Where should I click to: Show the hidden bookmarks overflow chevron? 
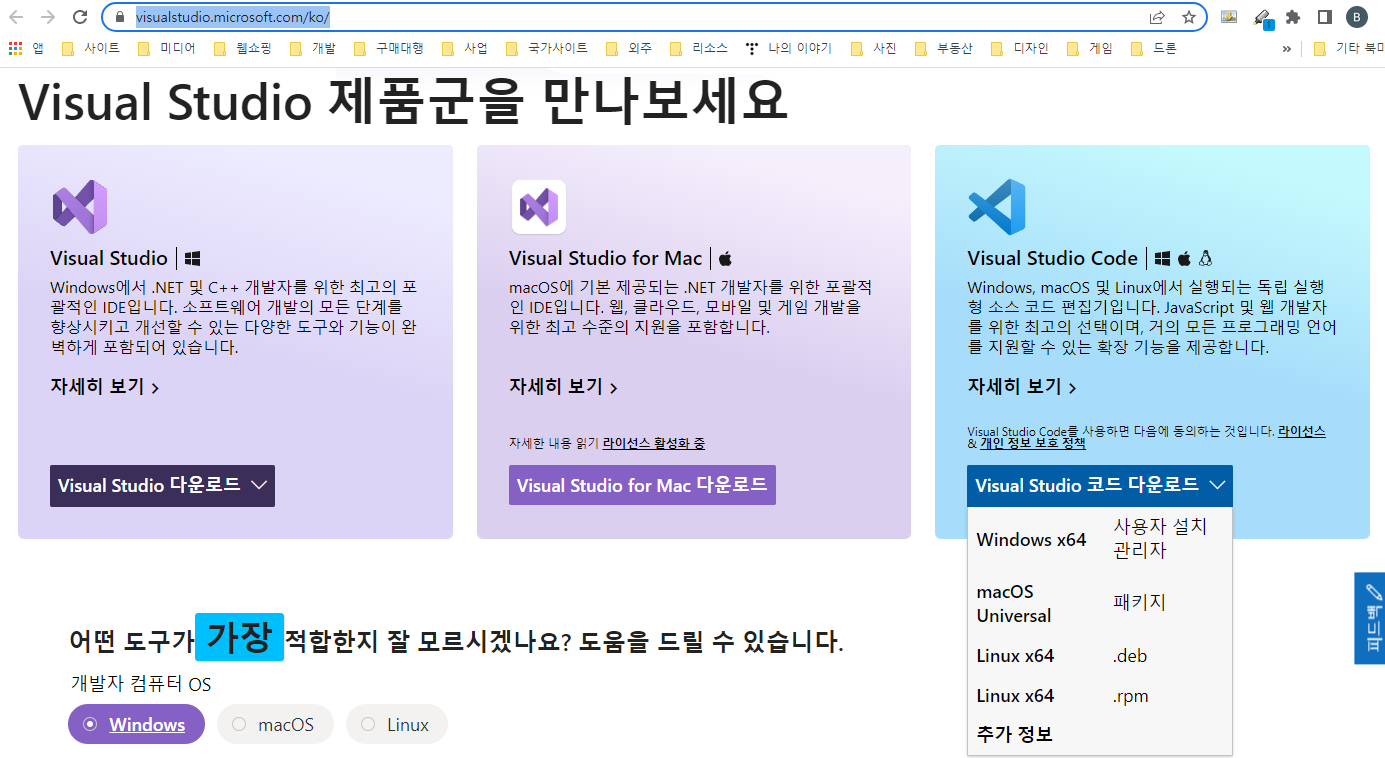point(1287,48)
